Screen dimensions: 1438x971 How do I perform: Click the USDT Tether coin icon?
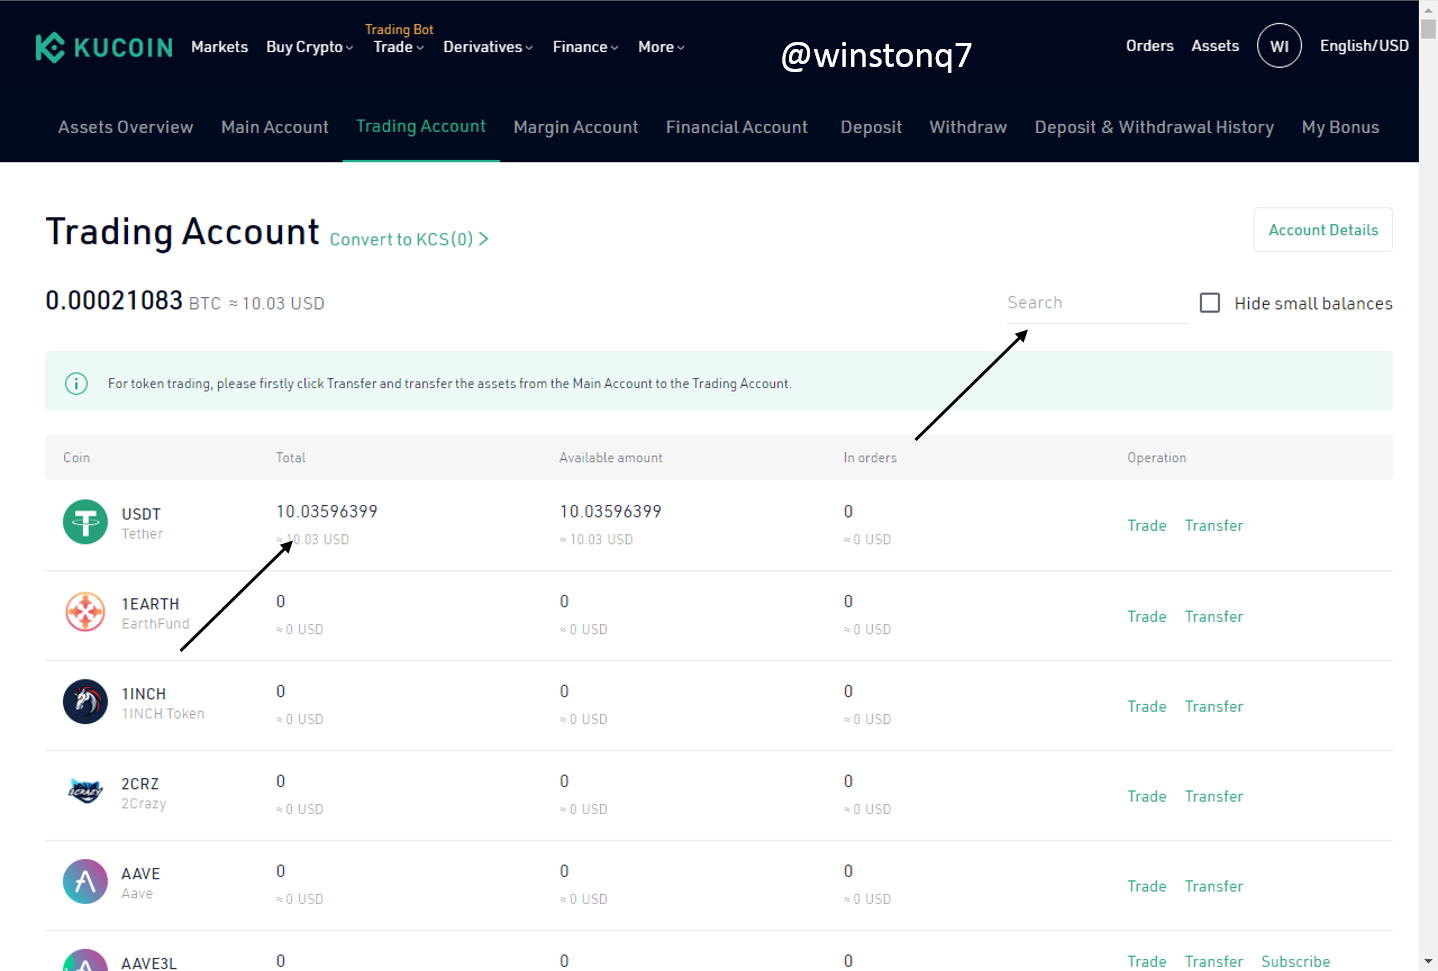click(x=85, y=522)
